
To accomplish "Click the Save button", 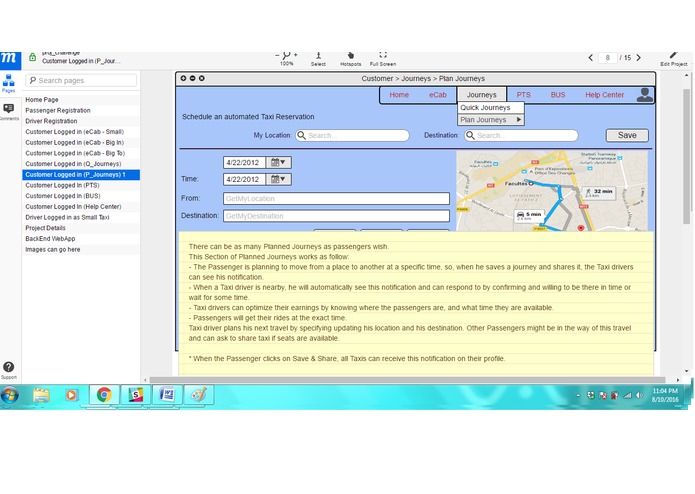I will [x=627, y=136].
